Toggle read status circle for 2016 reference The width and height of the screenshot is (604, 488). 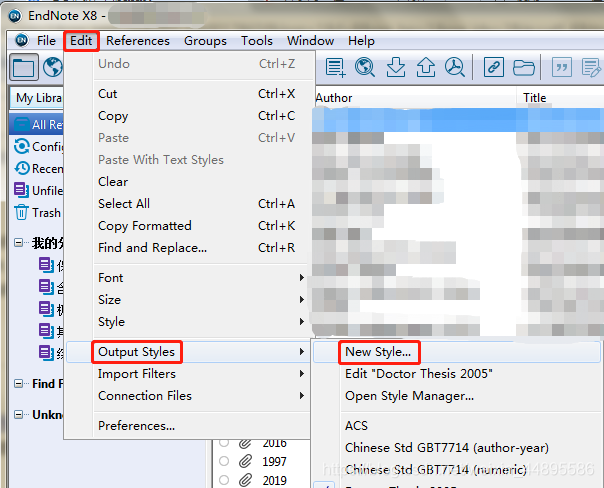[x=224, y=443]
